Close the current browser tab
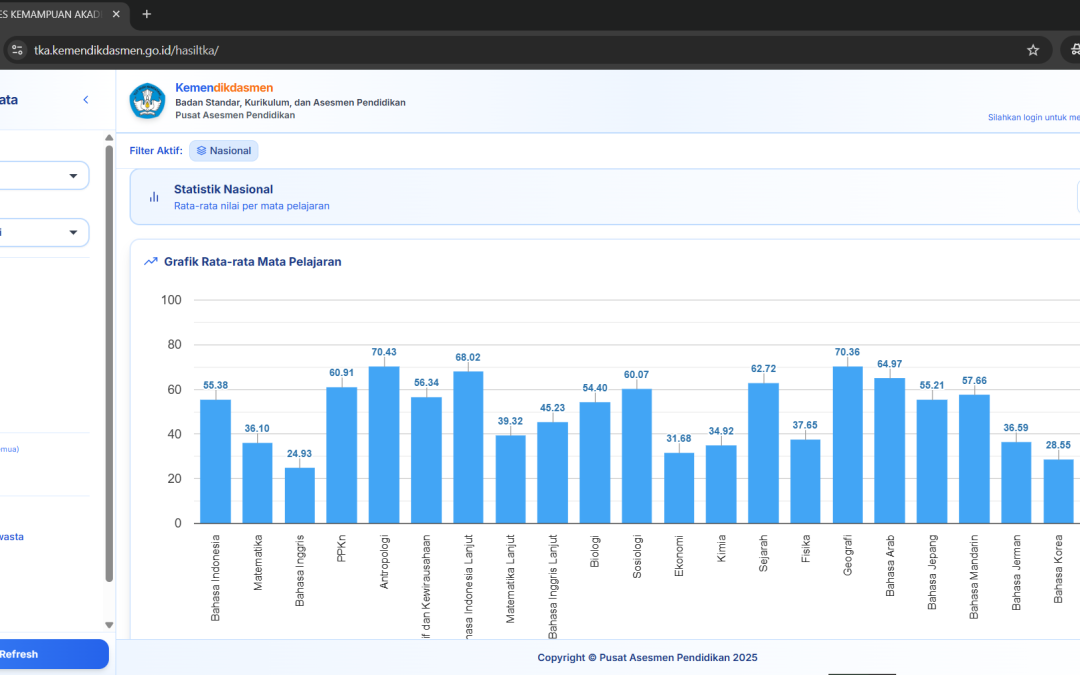The height and width of the screenshot is (675, 1080). point(117,14)
